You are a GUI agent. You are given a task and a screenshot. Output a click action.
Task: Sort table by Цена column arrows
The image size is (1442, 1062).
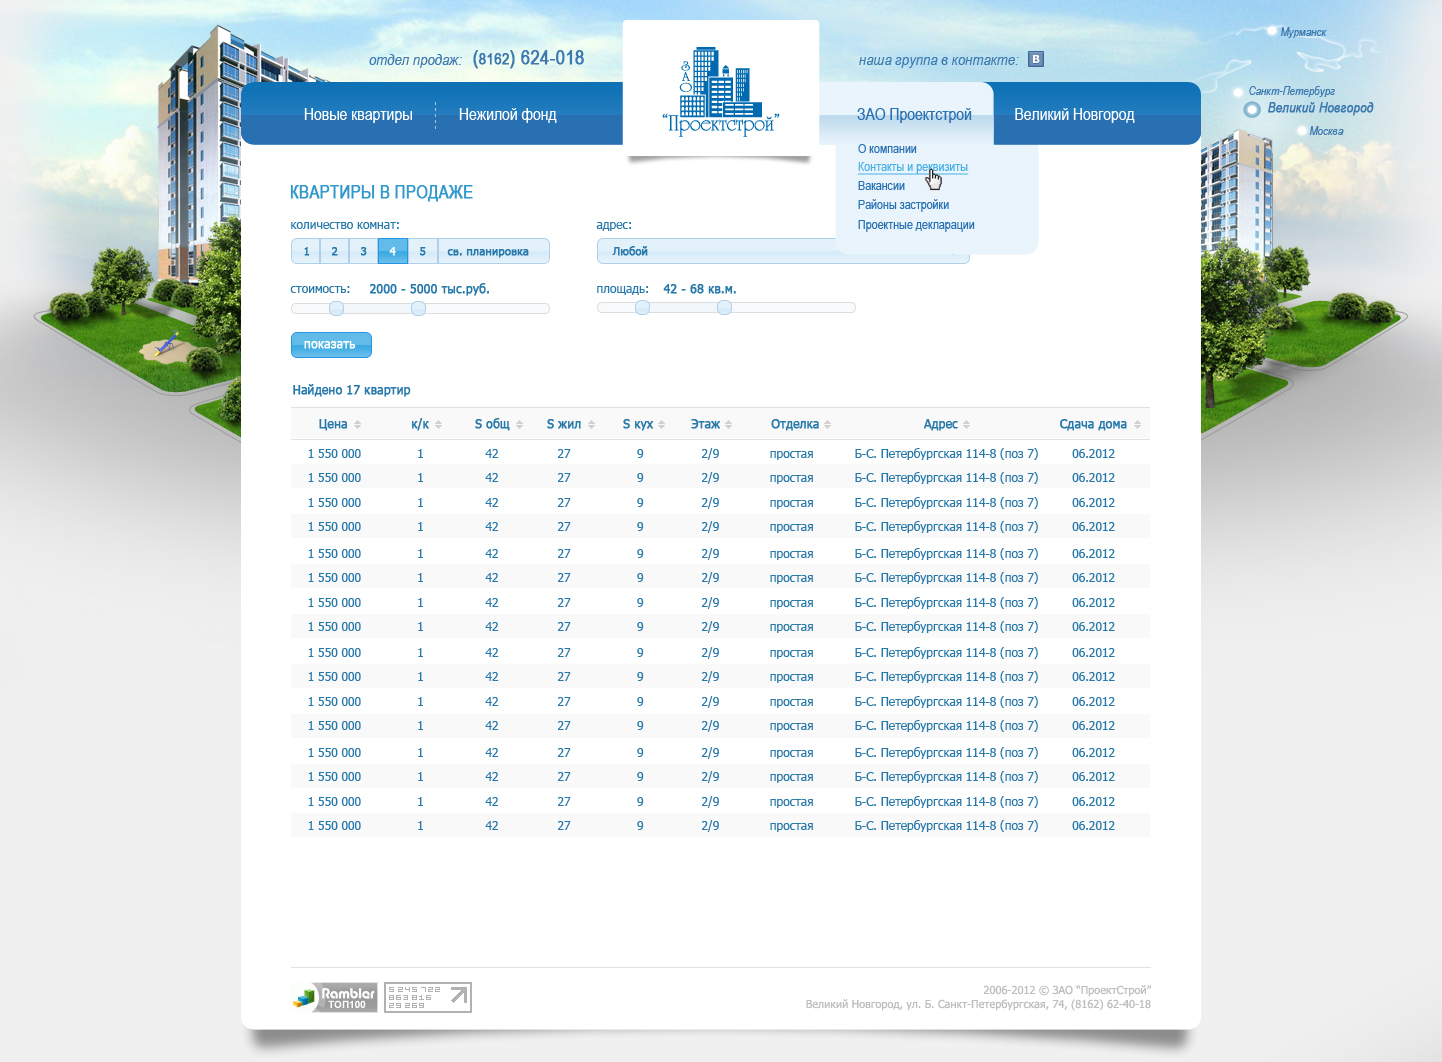coord(357,425)
